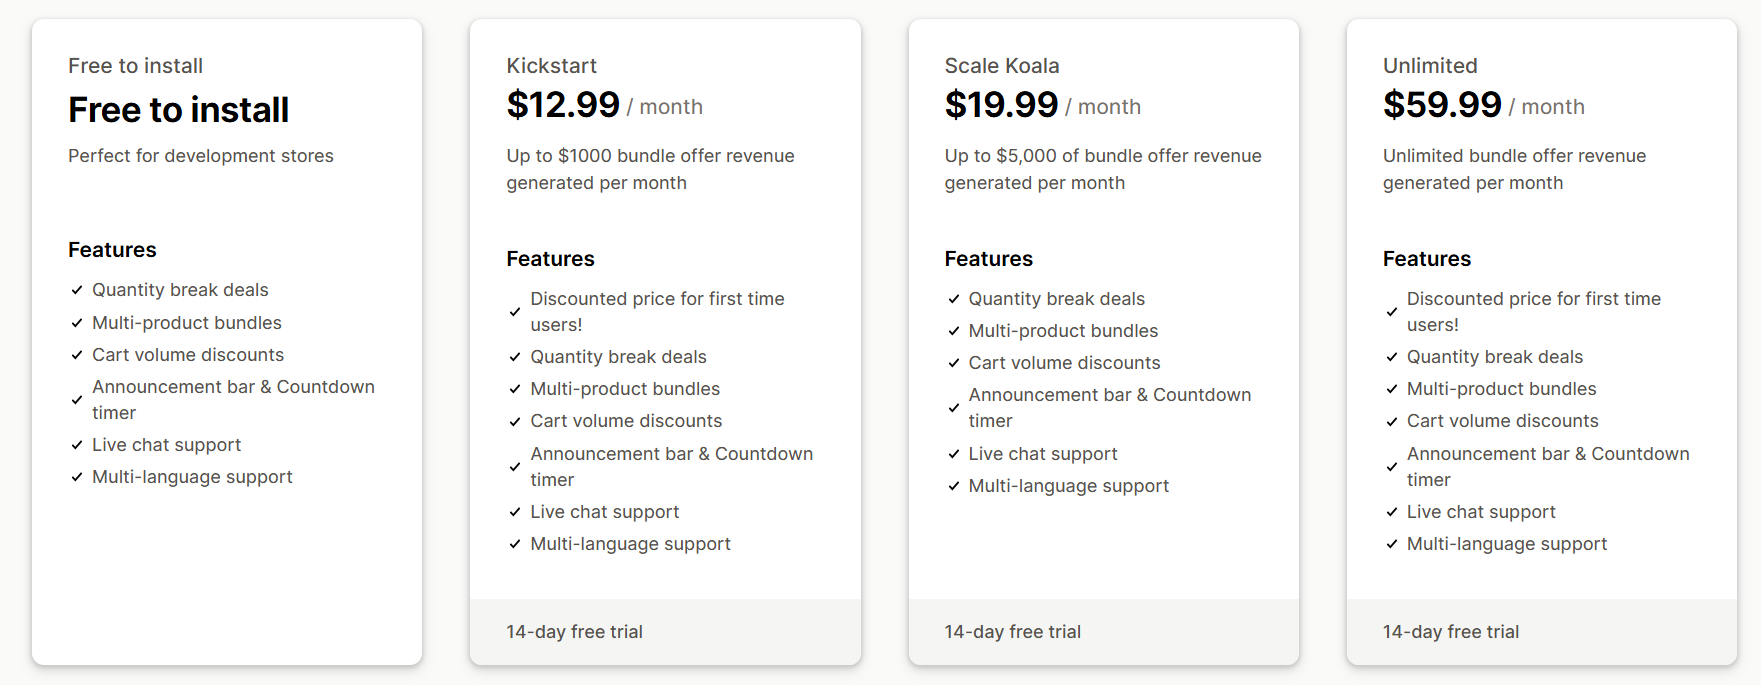
Task: Select the Scale Koala plan title
Action: 1001,66
